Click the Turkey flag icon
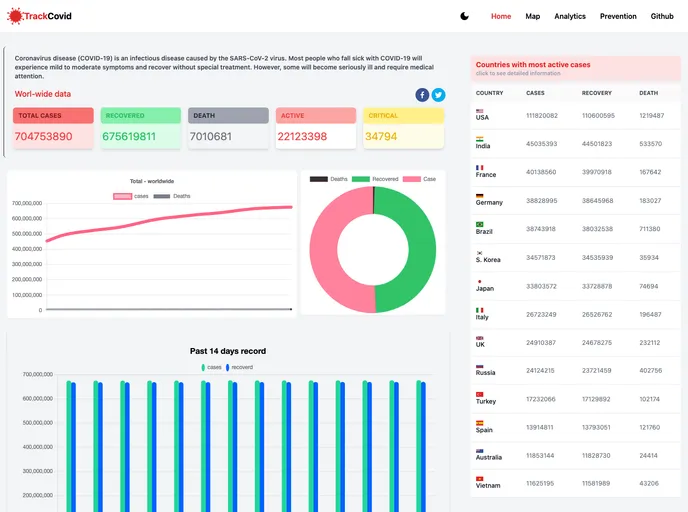Image resolution: width=688 pixels, height=512 pixels. [480, 395]
